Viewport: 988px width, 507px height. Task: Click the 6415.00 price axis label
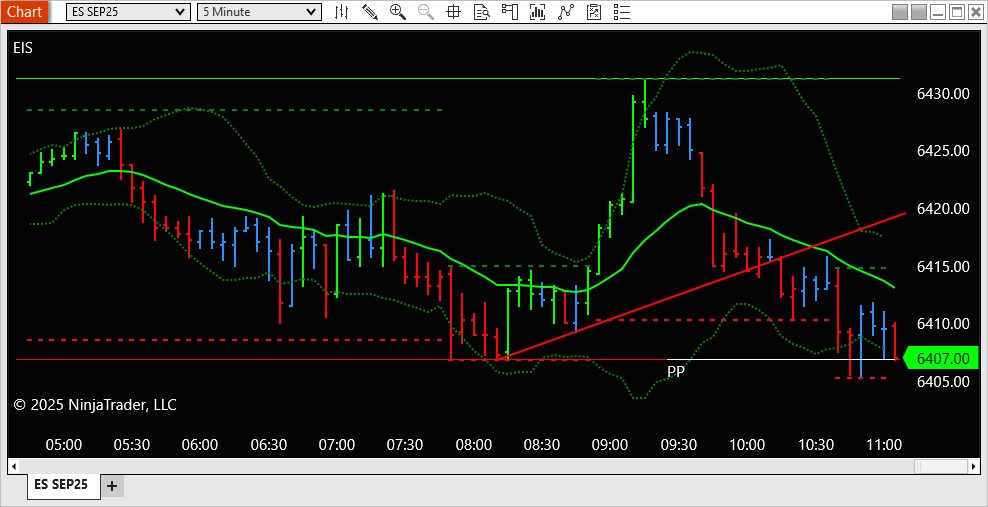[942, 266]
